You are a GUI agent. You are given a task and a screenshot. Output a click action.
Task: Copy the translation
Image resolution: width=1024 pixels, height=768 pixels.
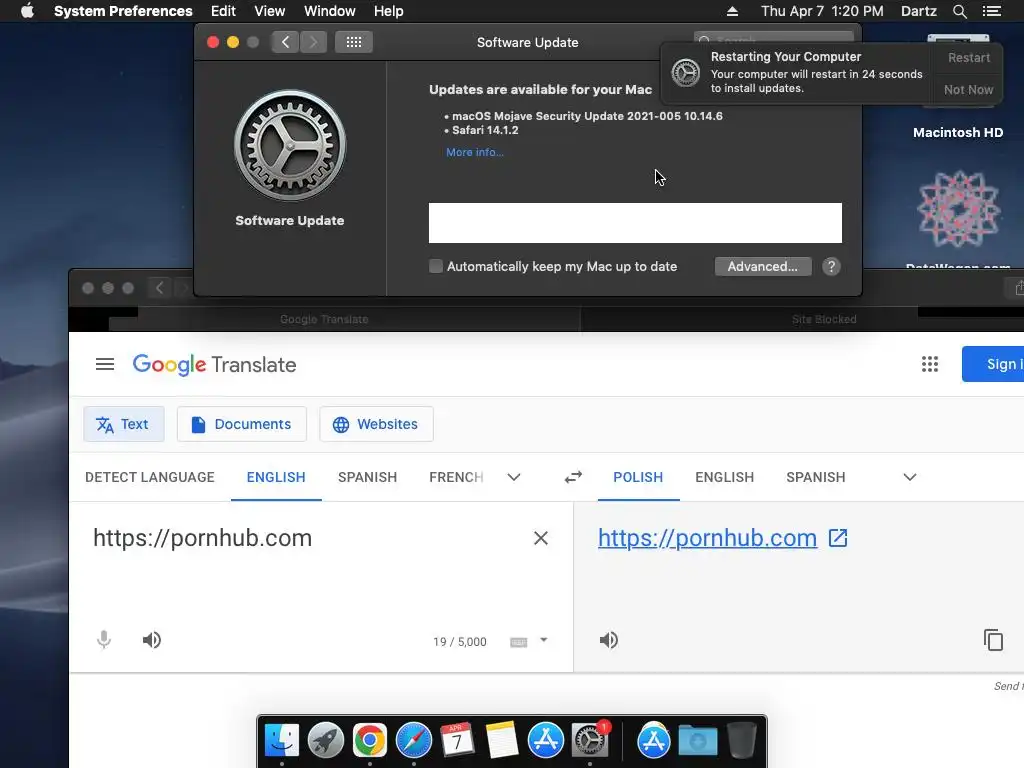point(993,640)
